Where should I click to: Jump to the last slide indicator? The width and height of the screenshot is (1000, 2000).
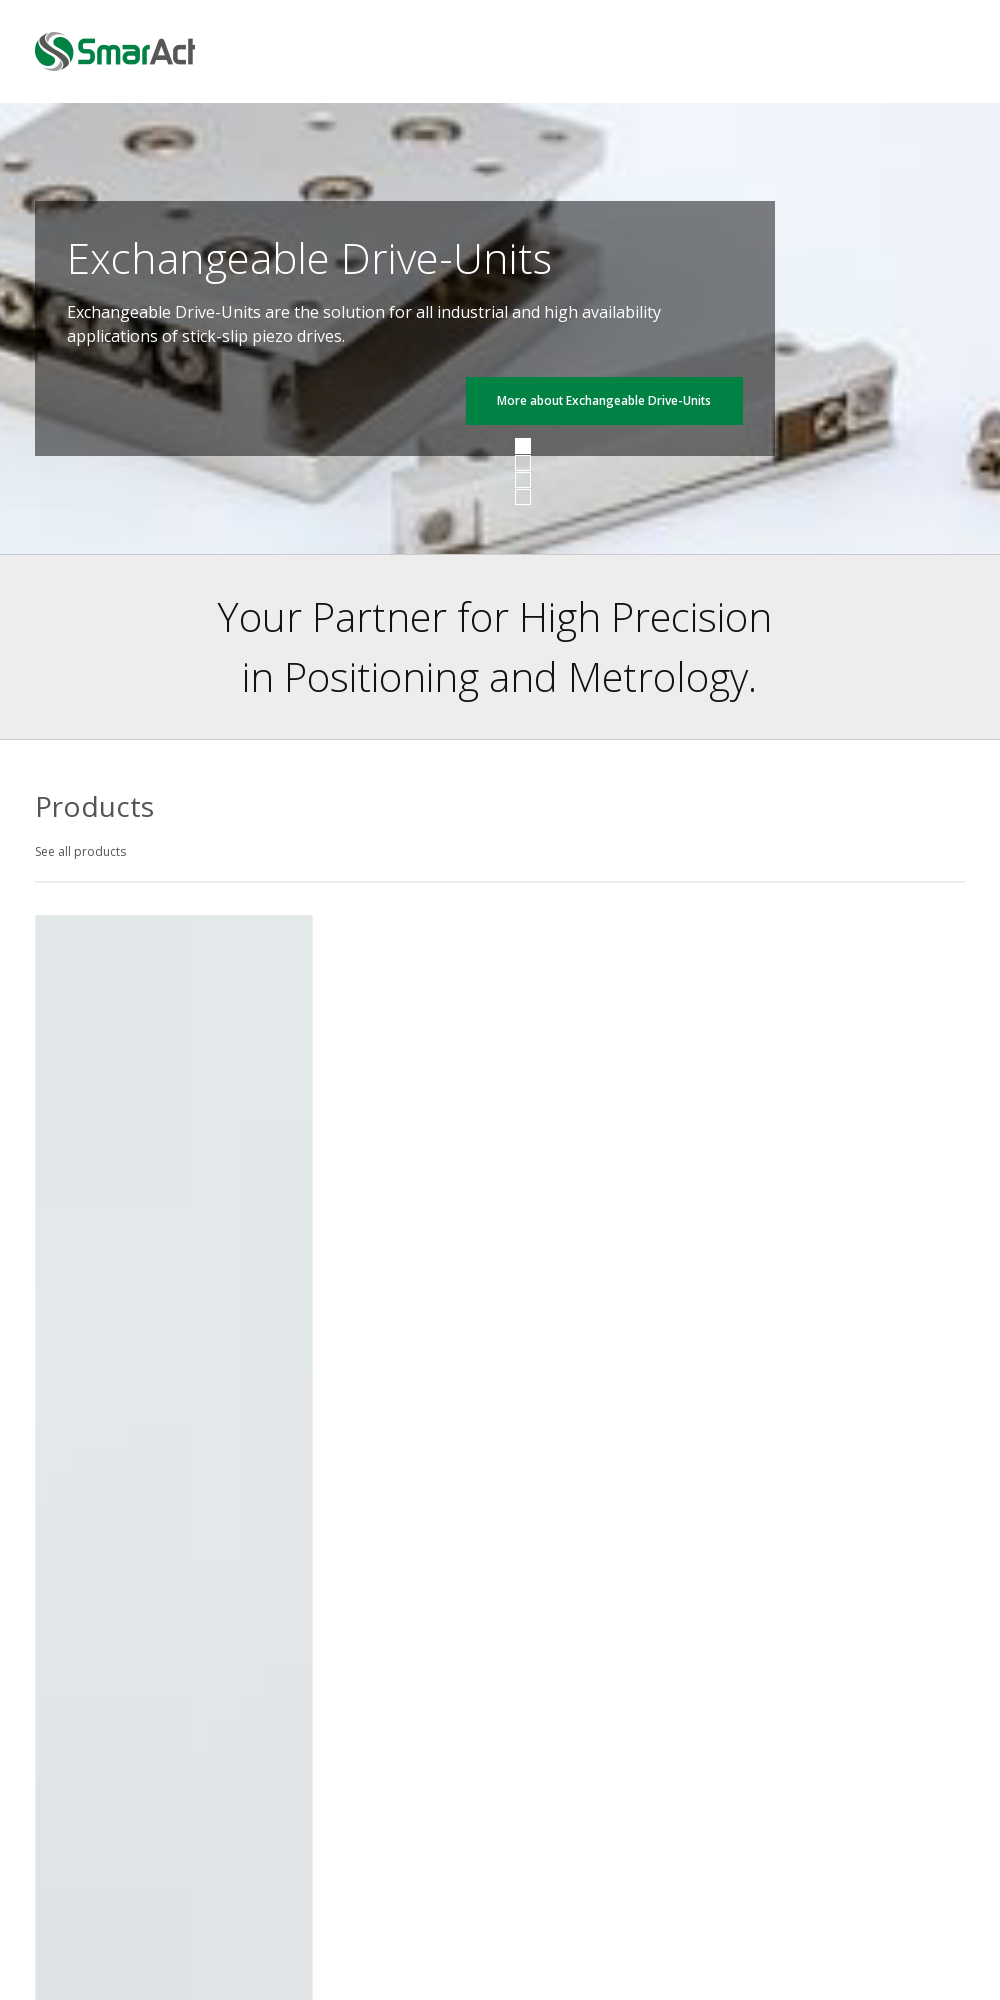click(x=523, y=497)
